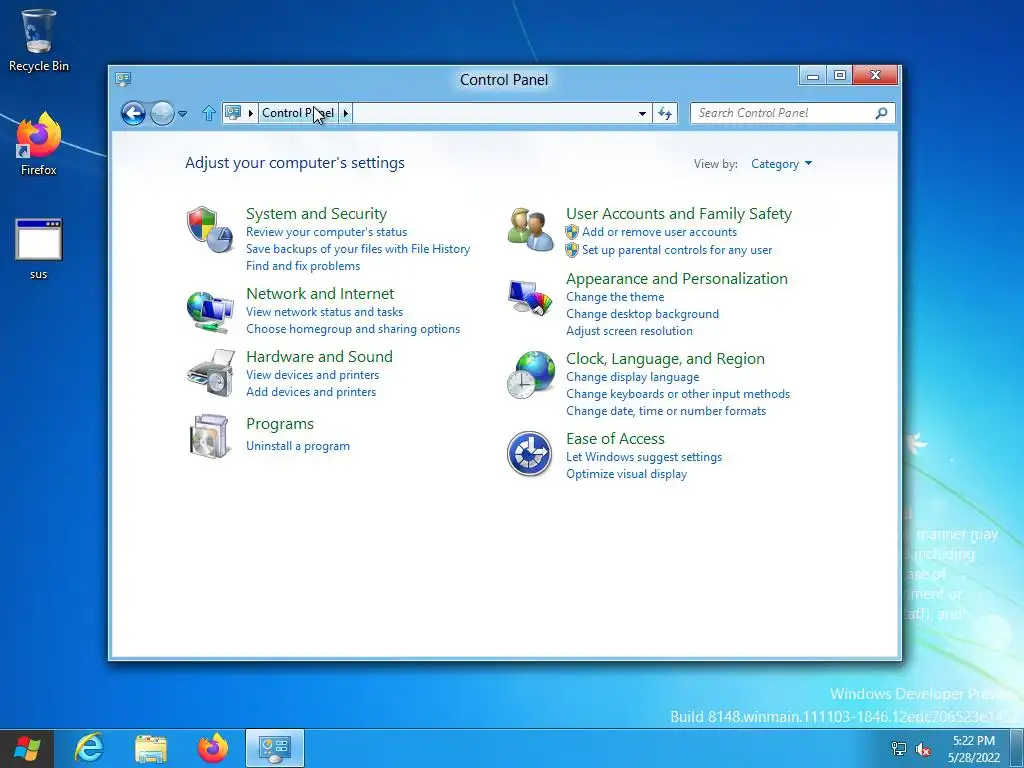This screenshot has height=768, width=1024.
Task: Refresh the Control Panel address bar
Action: (665, 114)
